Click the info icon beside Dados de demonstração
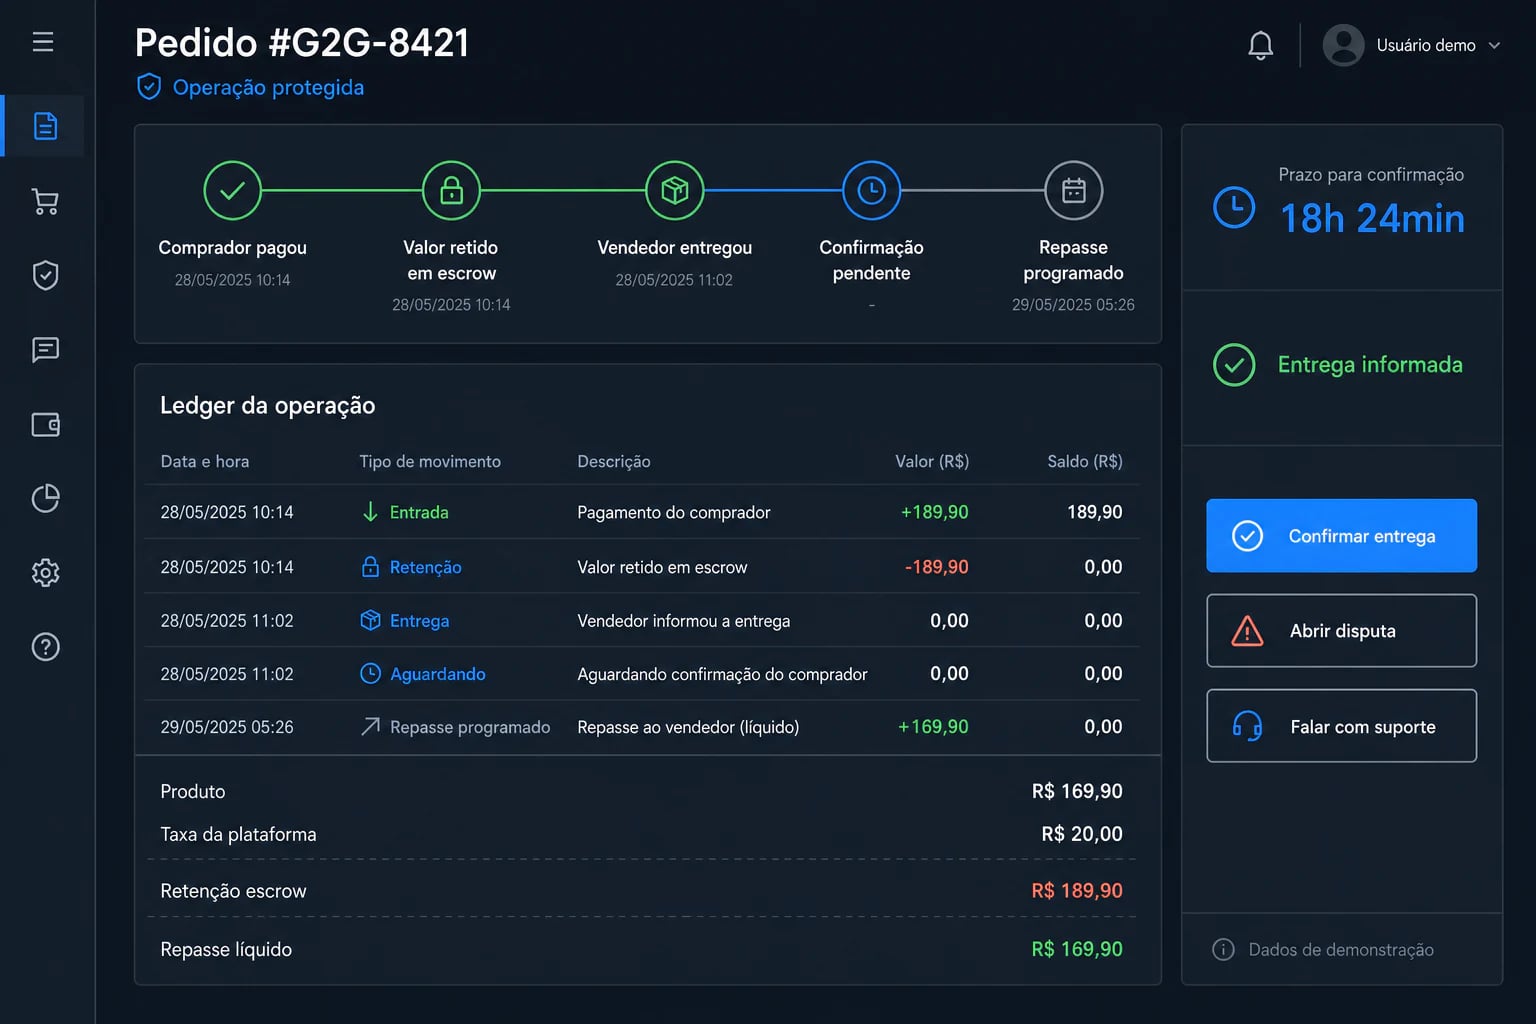1536x1024 pixels. click(1223, 949)
